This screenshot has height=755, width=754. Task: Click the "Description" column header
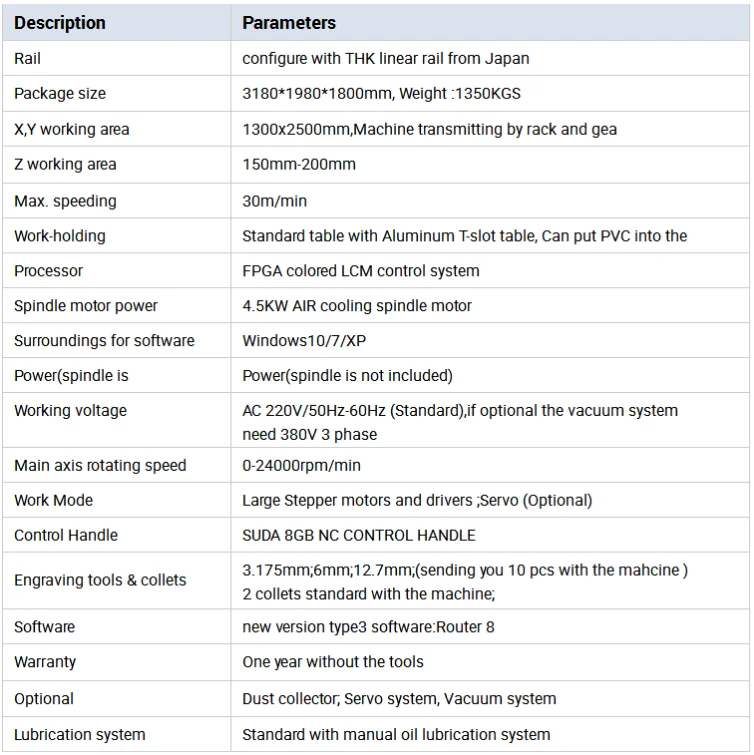tap(60, 22)
